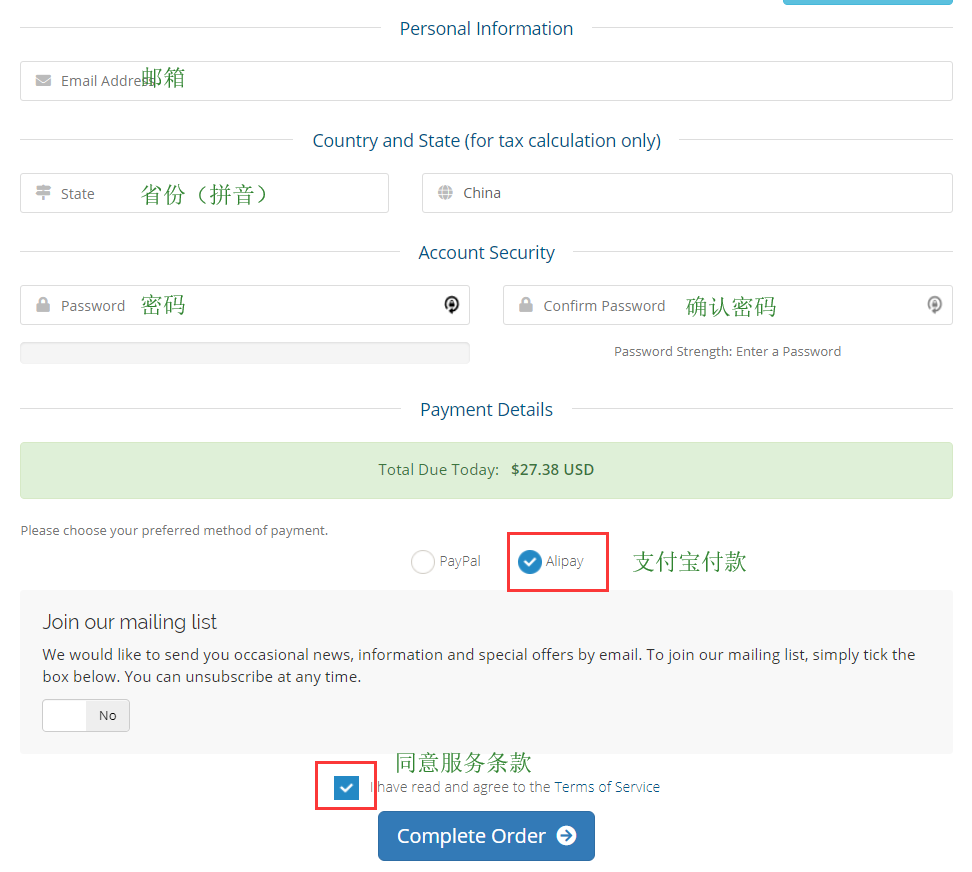Click the password manager icon in Confirm Password
Image resolution: width=972 pixels, height=872 pixels.
click(x=934, y=305)
